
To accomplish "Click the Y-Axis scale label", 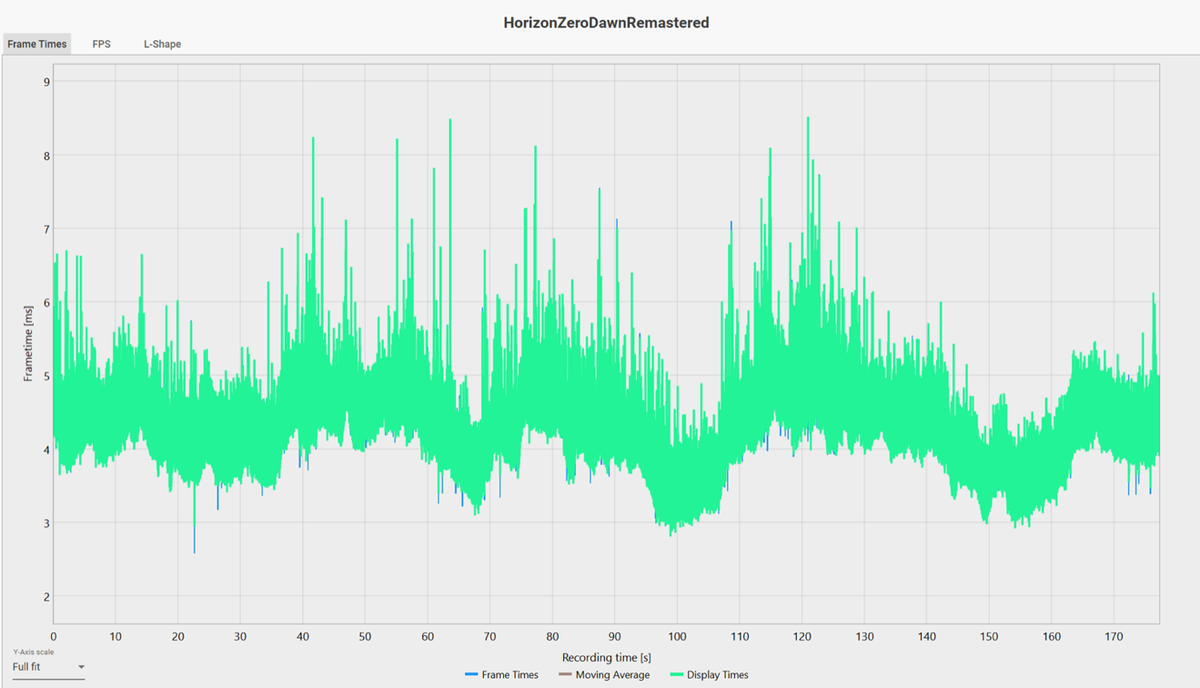I will point(34,652).
